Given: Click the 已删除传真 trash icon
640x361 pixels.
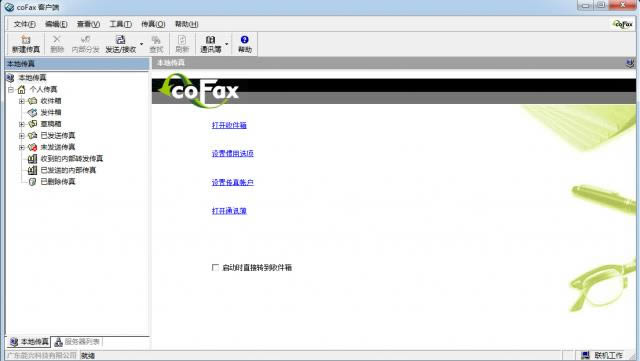Looking at the screenshot, I should (32, 182).
